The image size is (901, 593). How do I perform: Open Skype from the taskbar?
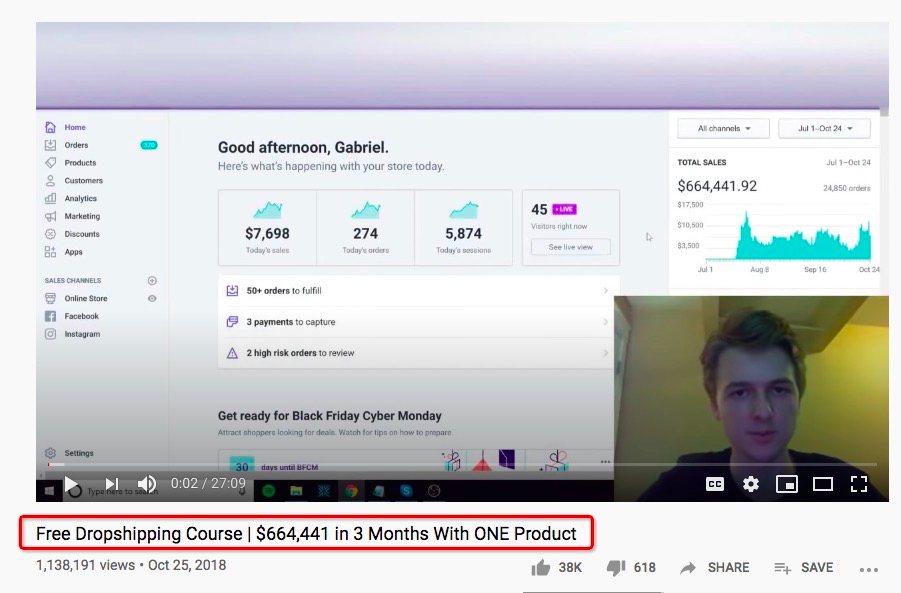point(406,491)
